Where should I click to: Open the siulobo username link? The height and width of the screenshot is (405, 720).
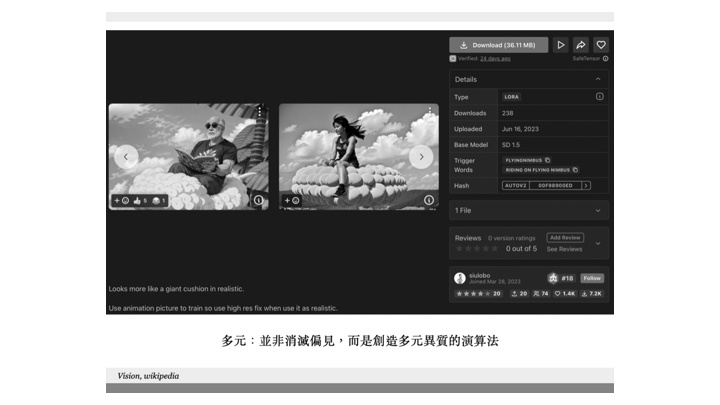479,276
